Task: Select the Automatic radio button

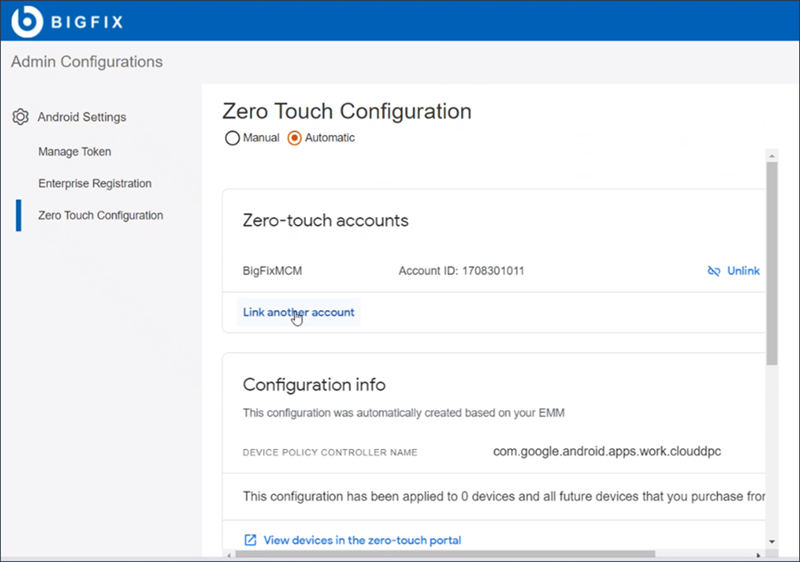Action: point(294,138)
